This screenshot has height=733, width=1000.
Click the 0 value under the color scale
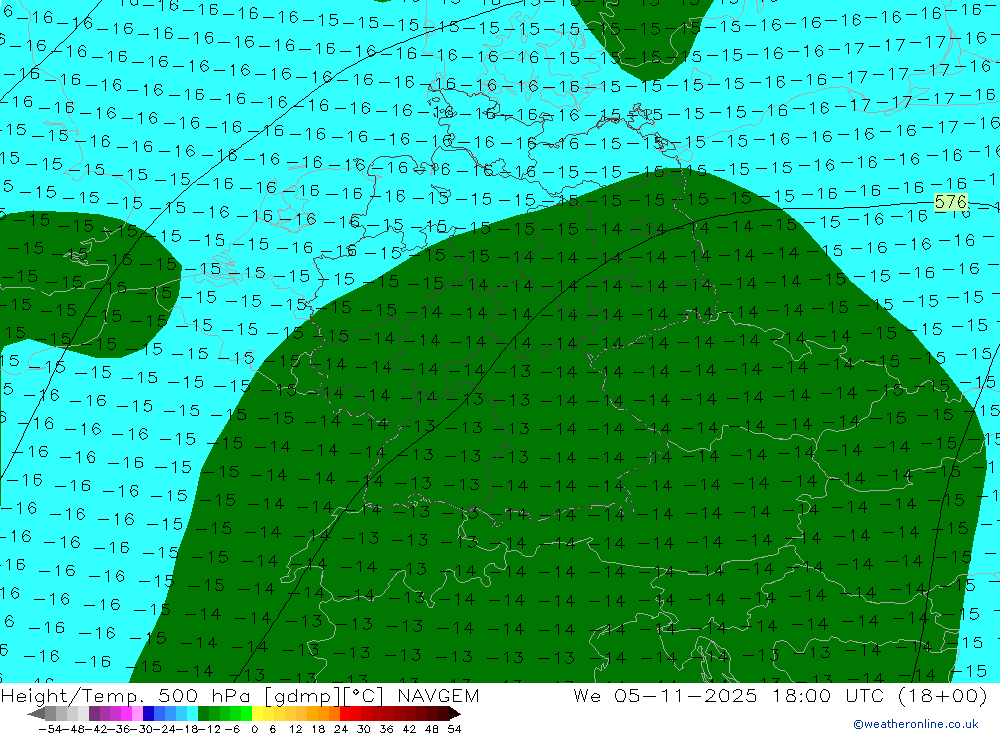(254, 729)
